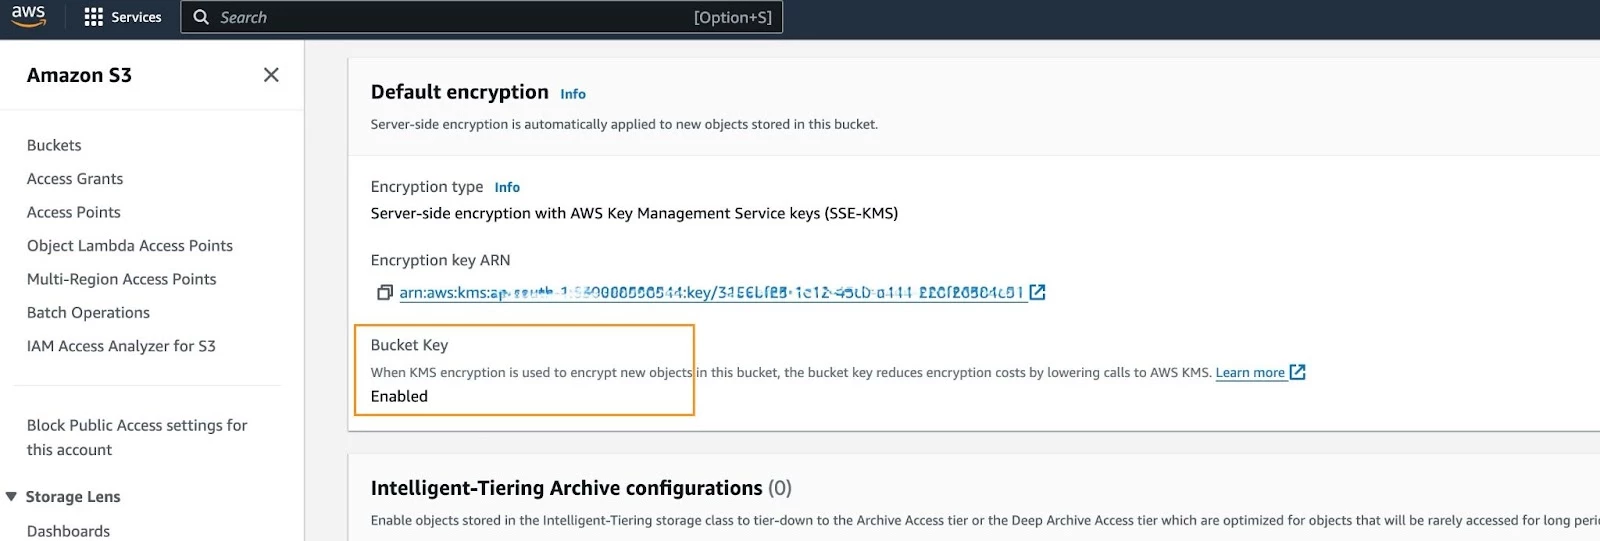Open Object Lambda Access Points
The height and width of the screenshot is (541, 1600).
tap(130, 246)
